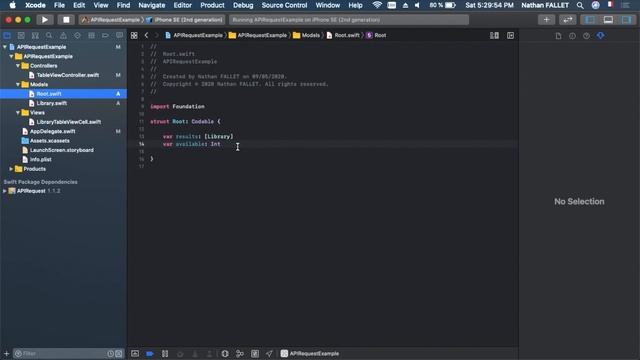Show the File inspector
The image size is (640, 360).
[x=558, y=36]
